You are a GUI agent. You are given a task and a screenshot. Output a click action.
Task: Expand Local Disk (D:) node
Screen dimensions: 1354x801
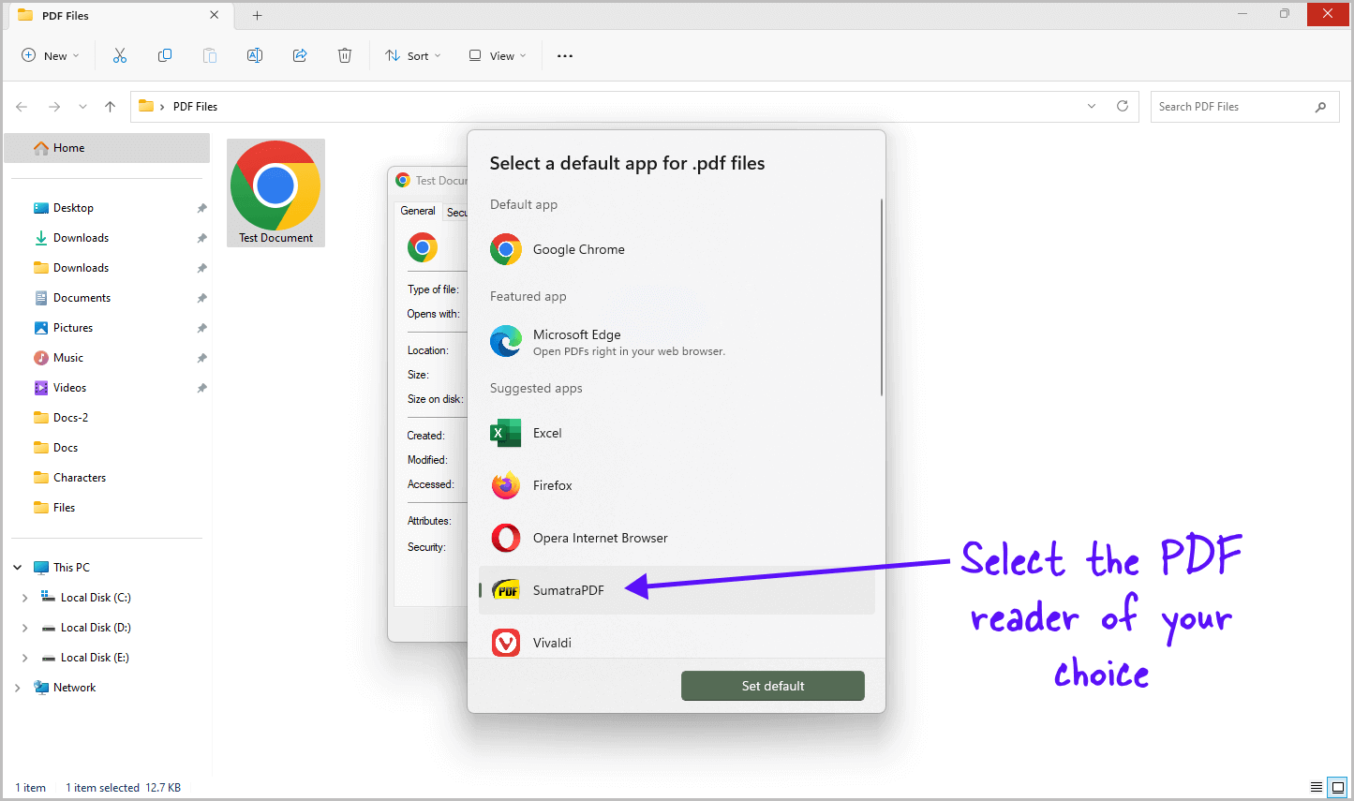click(x=25, y=628)
